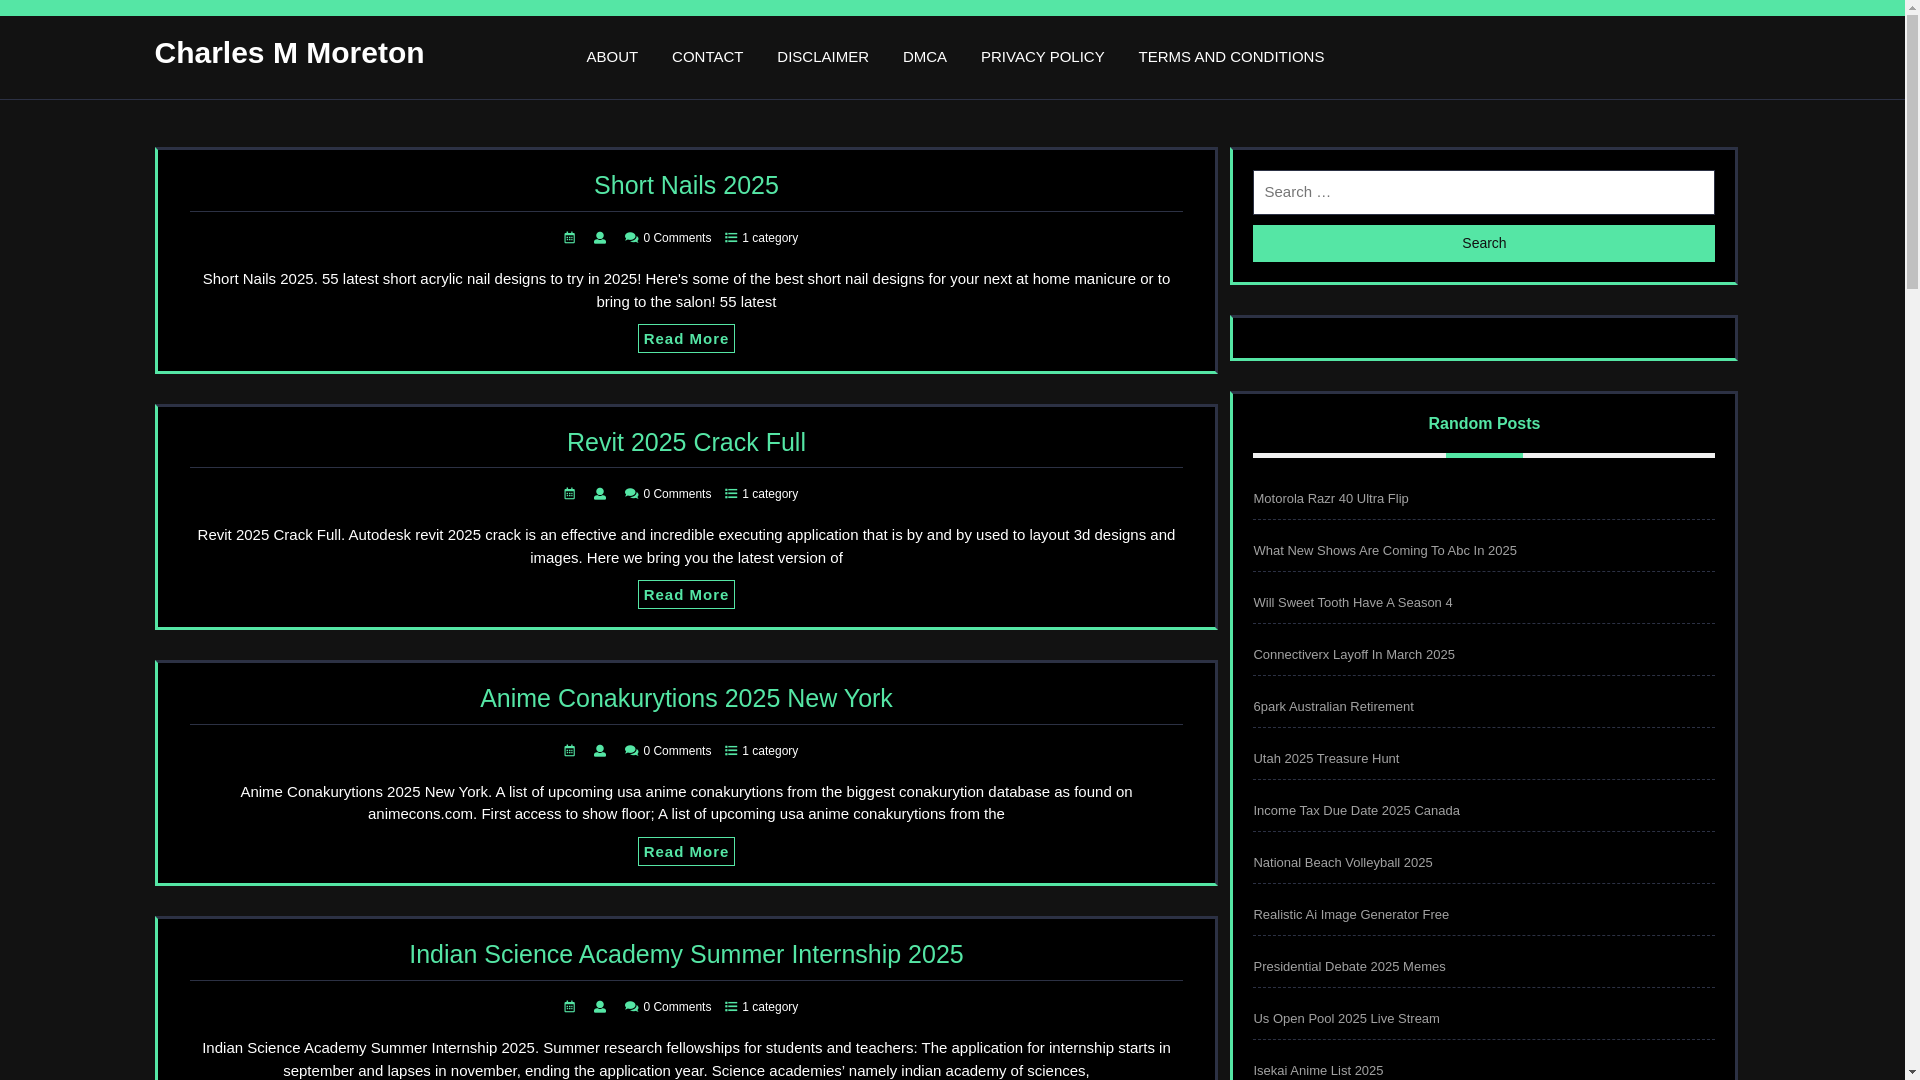Viewport: 1920px width, 1080px height.
Task: Click the Search button in sidebar
Action: [1484, 243]
